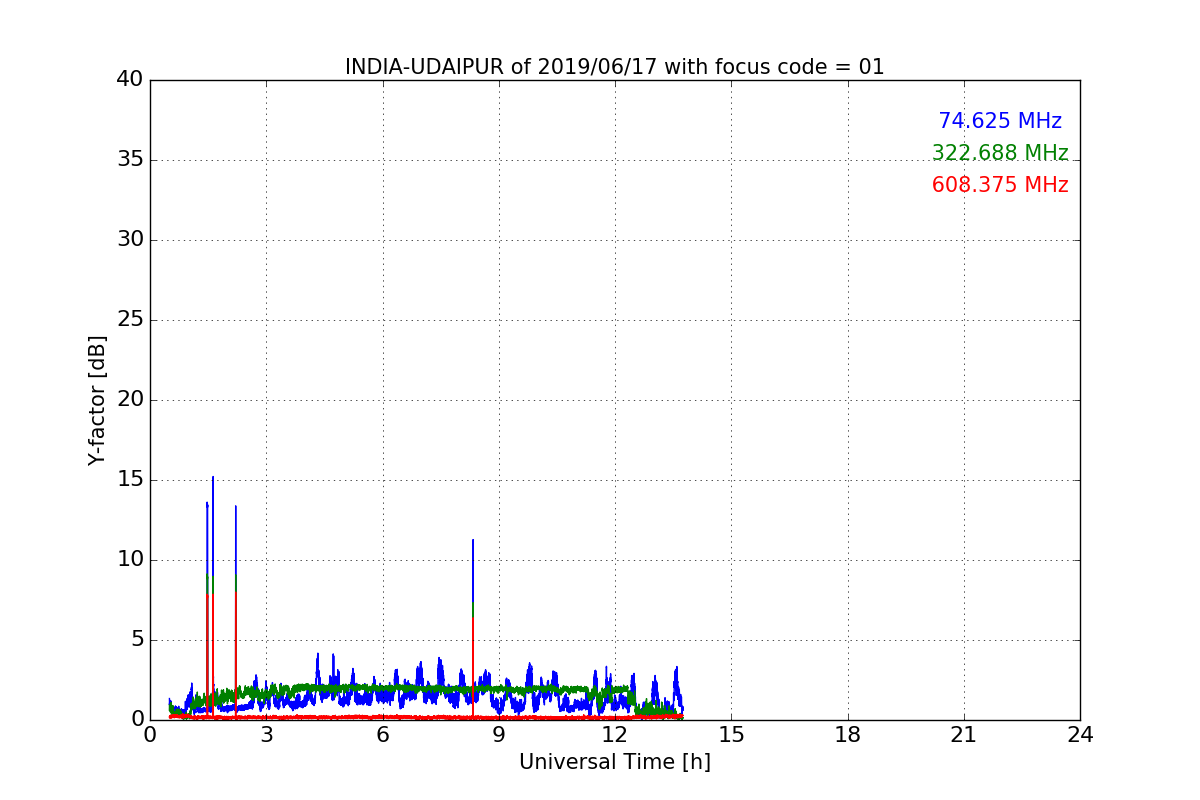The width and height of the screenshot is (1200, 800).
Task: Click the x-axis tick label 21
Action: tap(964, 734)
